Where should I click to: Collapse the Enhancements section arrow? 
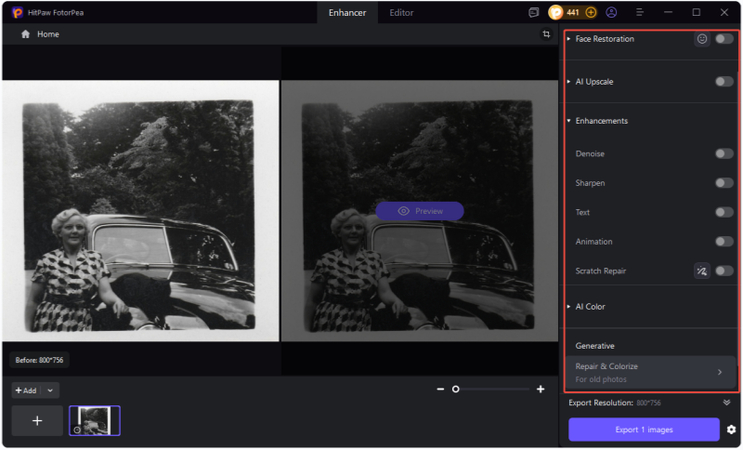click(569, 121)
